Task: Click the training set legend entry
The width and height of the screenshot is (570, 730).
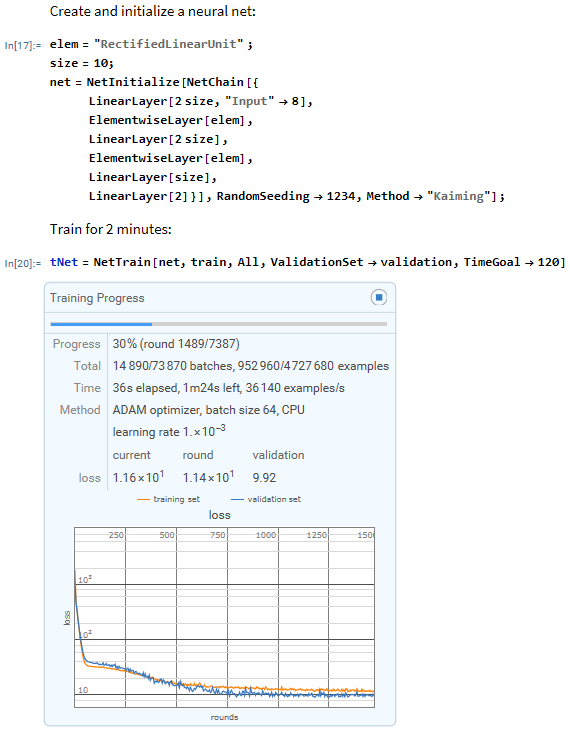Action: coord(169,499)
